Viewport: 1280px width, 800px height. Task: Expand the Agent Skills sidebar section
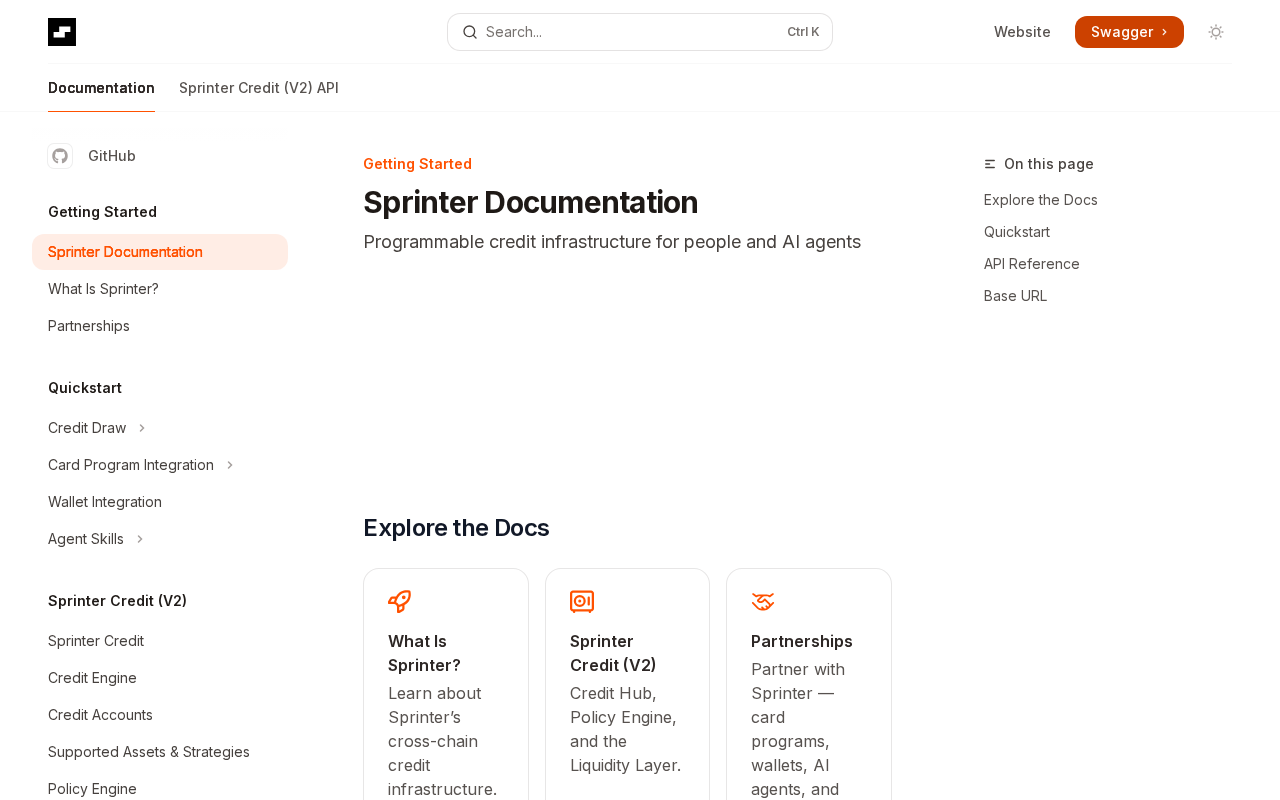(140, 539)
